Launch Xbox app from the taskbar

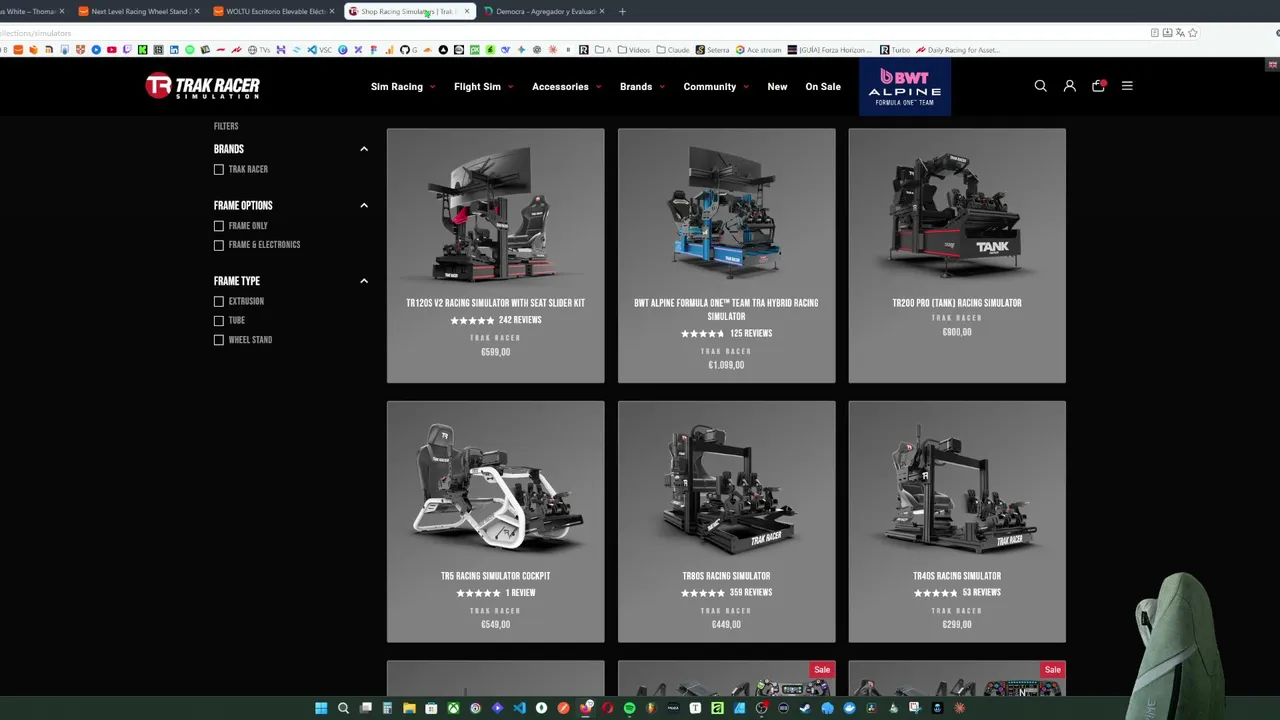click(x=453, y=708)
